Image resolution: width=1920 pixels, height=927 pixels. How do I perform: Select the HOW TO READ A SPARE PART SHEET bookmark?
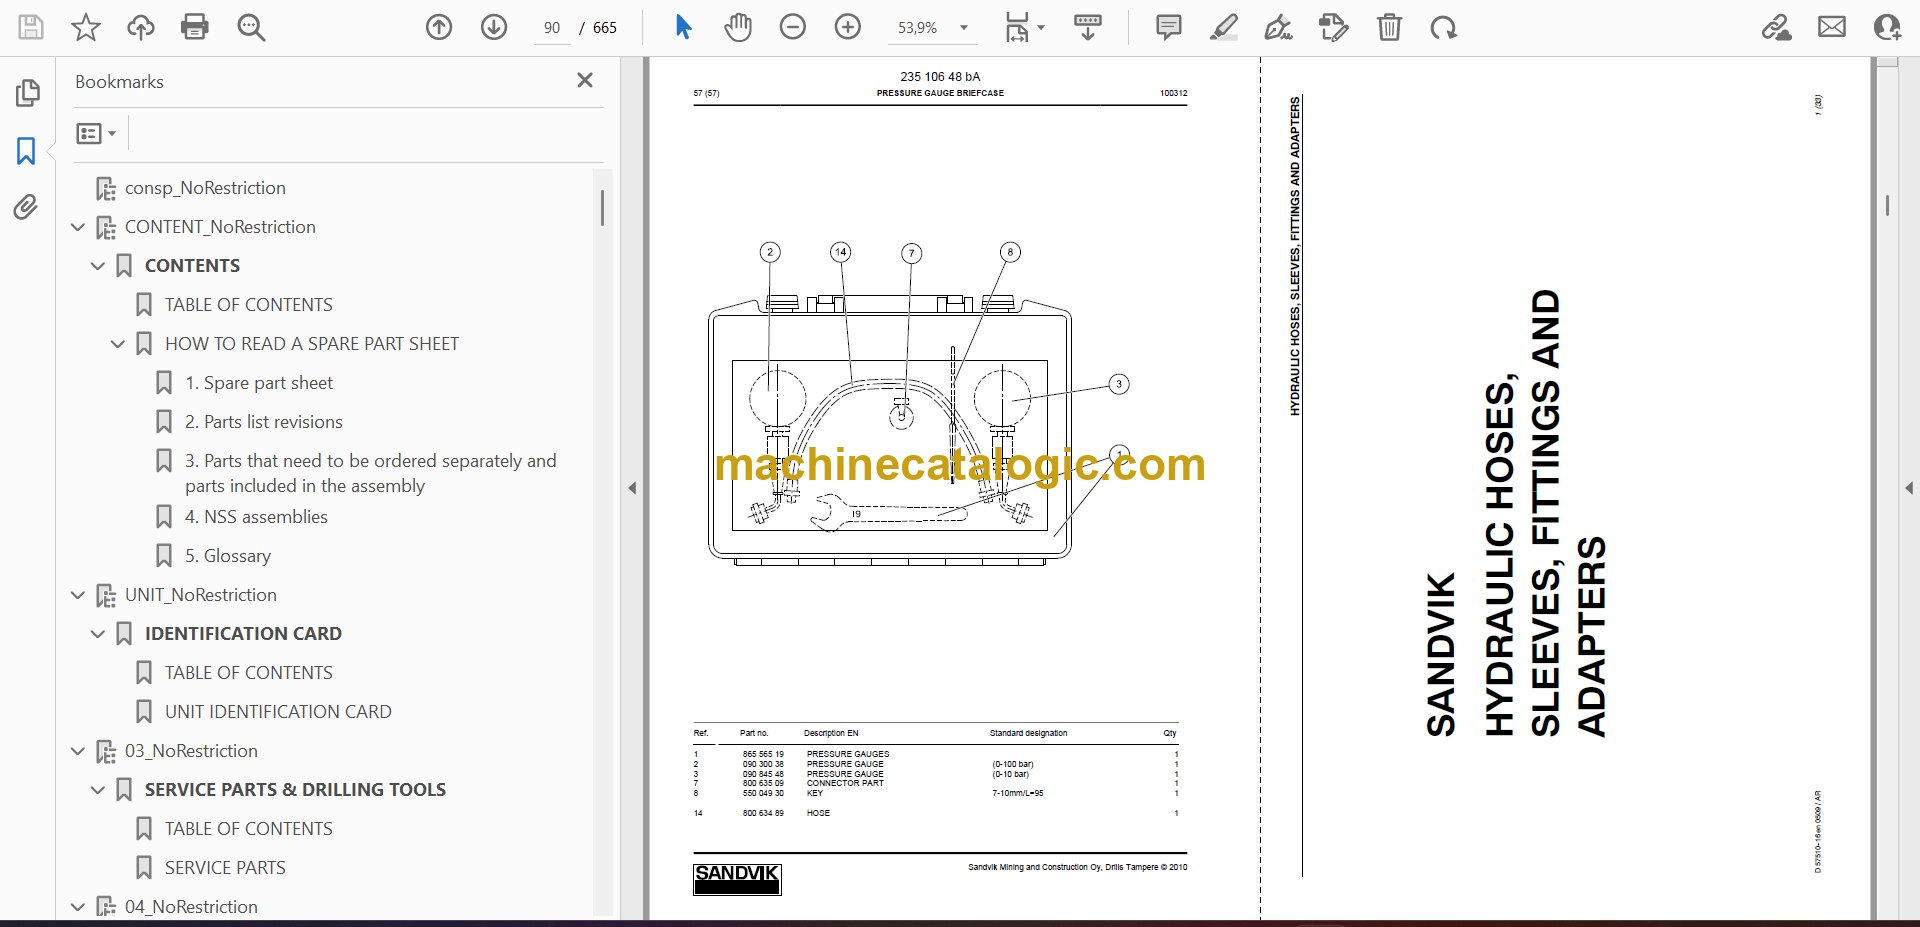(x=312, y=344)
